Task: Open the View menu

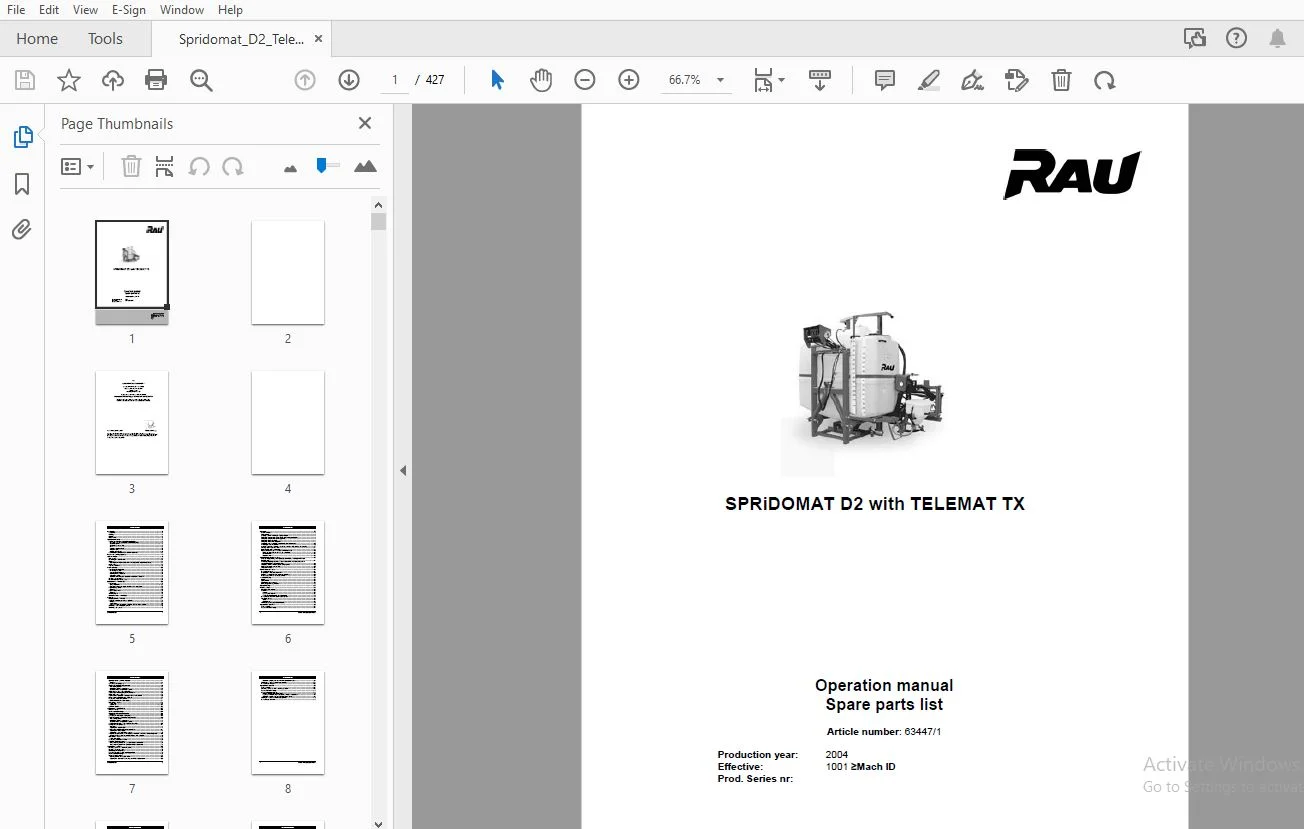Action: pos(86,10)
